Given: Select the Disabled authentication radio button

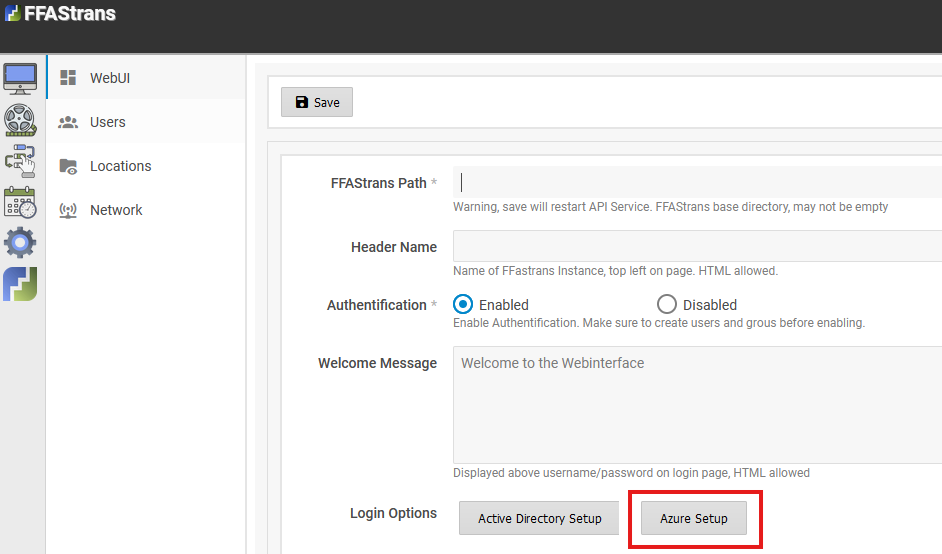Looking at the screenshot, I should coord(666,305).
